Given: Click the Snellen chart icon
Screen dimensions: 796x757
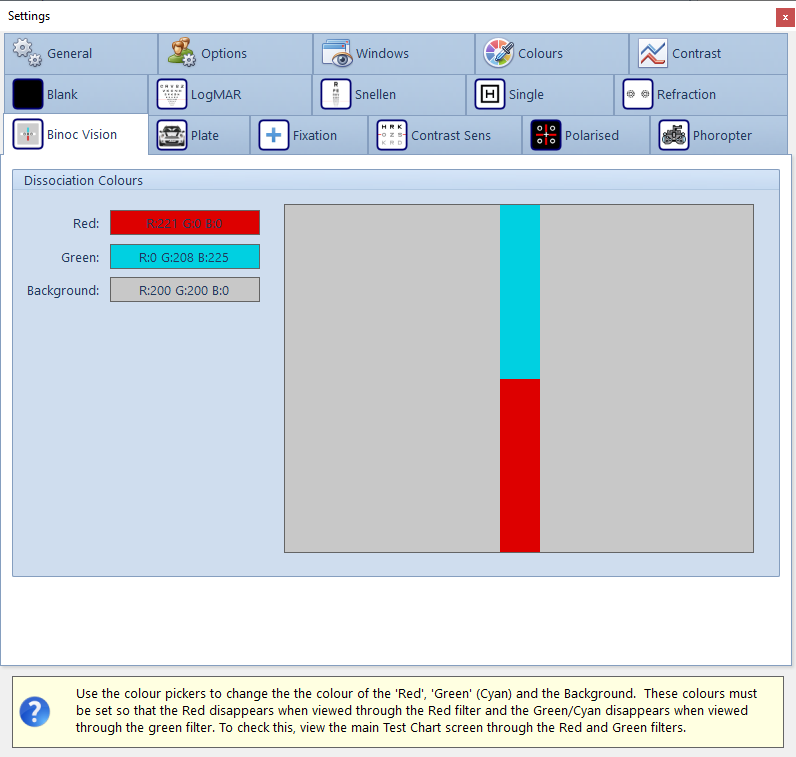Looking at the screenshot, I should click(336, 94).
